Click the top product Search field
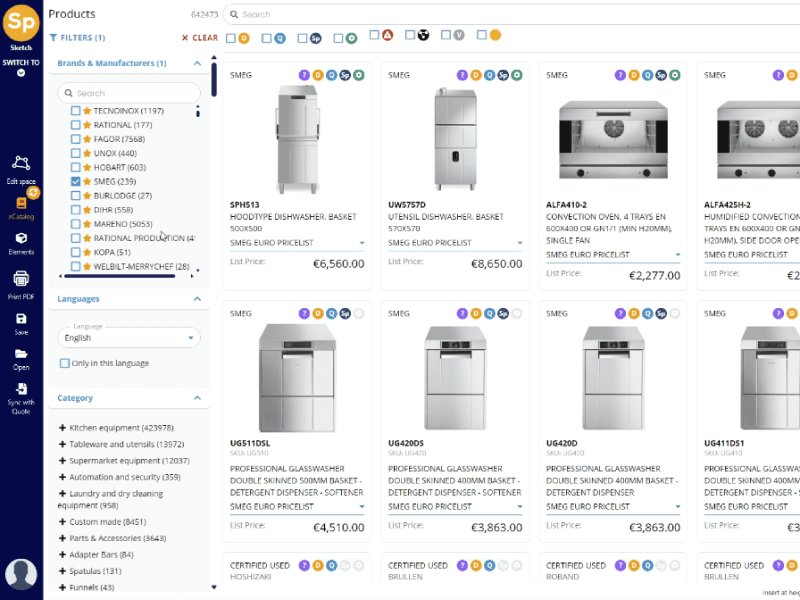 pos(500,15)
